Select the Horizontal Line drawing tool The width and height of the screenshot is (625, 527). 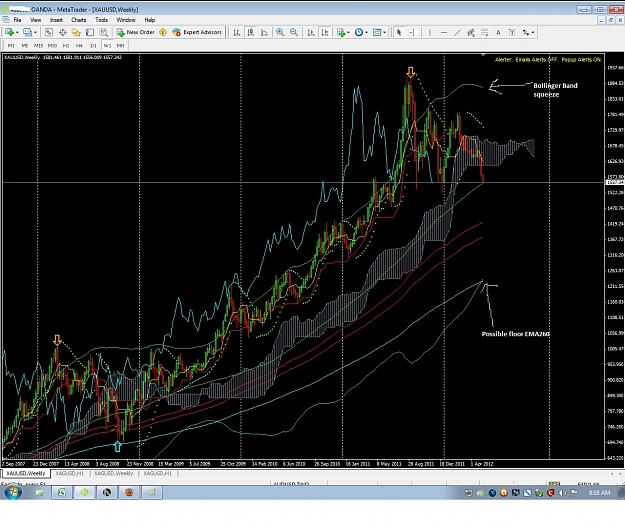click(444, 32)
